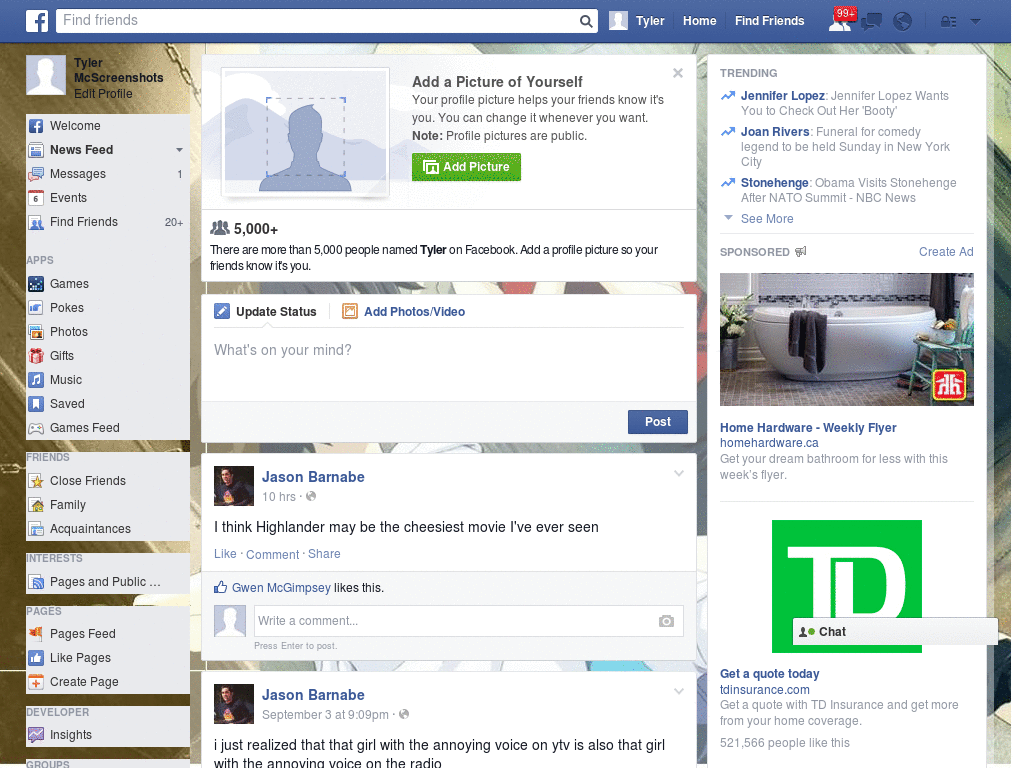Click the Music icon in sidebar
The height and width of the screenshot is (768, 1024).
point(36,380)
